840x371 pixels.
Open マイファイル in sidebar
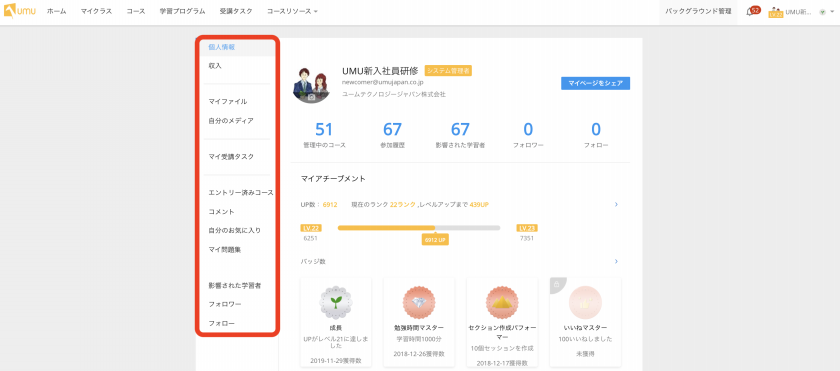228,101
